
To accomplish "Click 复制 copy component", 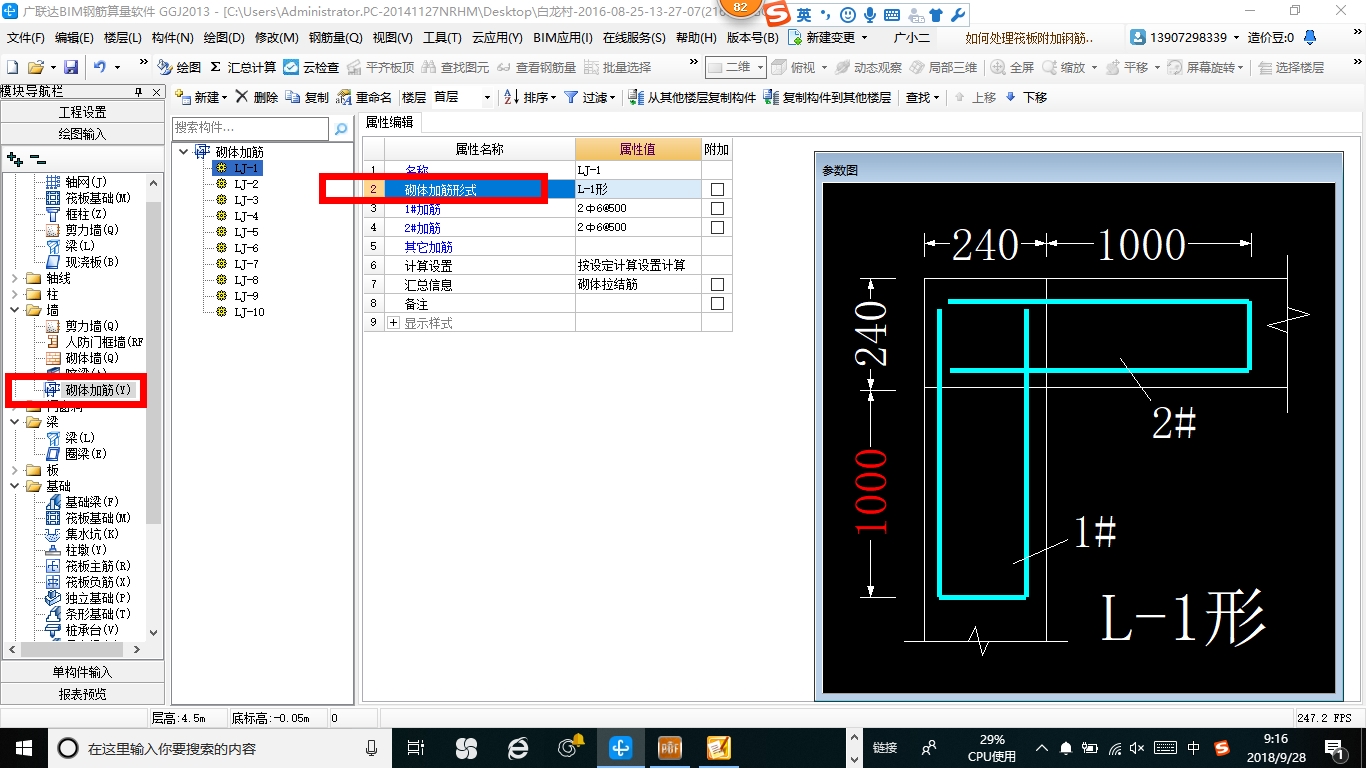I will (x=307, y=97).
